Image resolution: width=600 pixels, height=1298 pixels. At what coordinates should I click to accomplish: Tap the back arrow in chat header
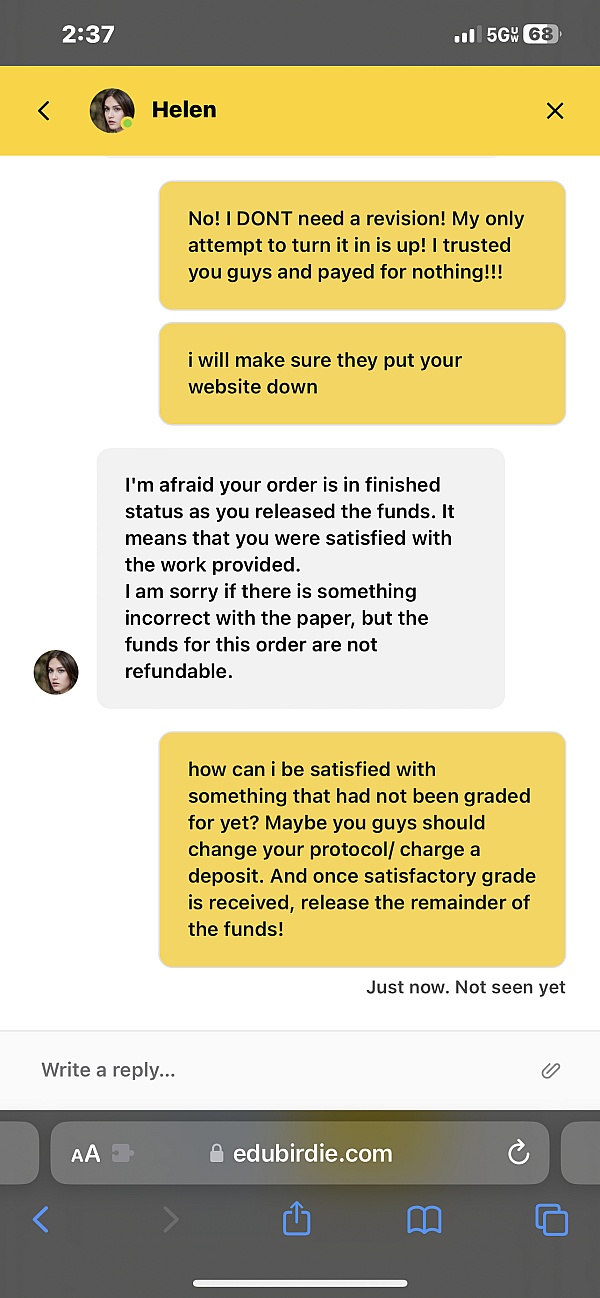pos(43,111)
